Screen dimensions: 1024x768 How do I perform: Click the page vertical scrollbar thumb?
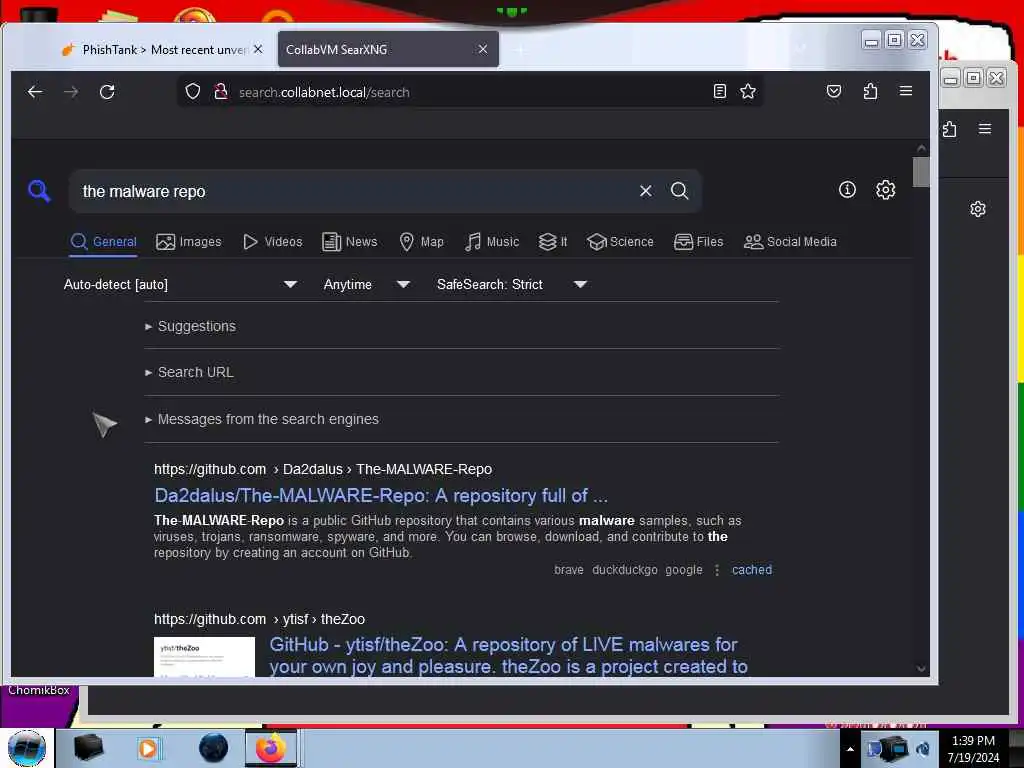tap(921, 172)
